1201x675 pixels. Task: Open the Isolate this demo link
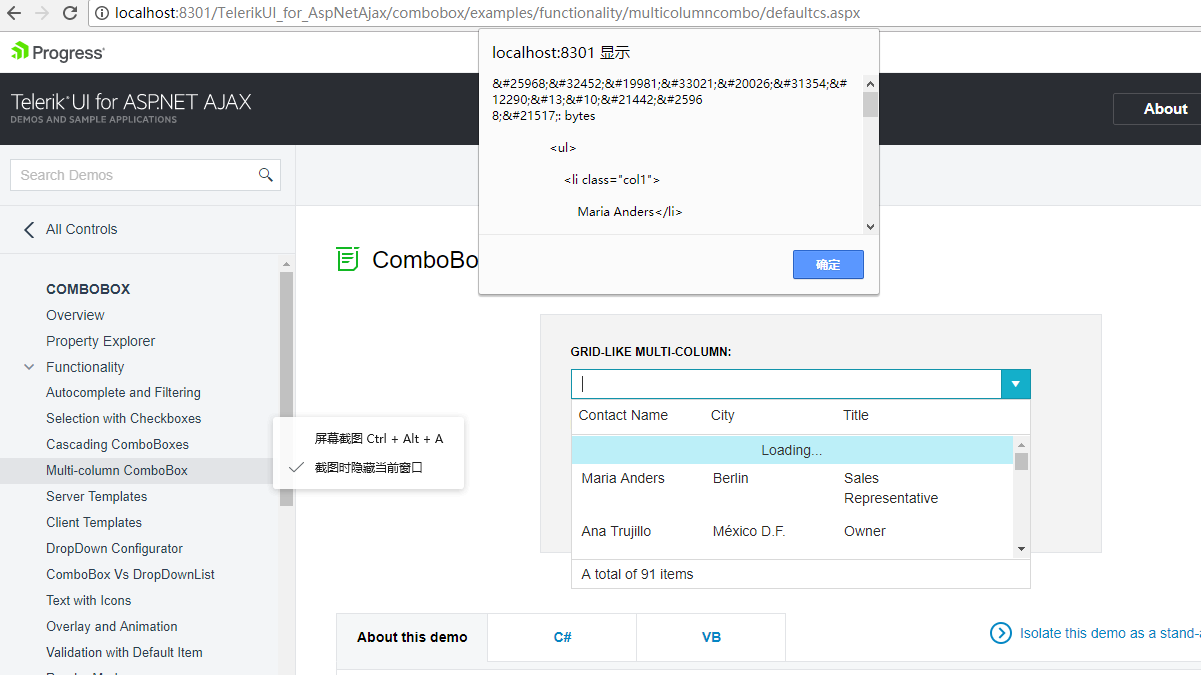click(x=1110, y=633)
